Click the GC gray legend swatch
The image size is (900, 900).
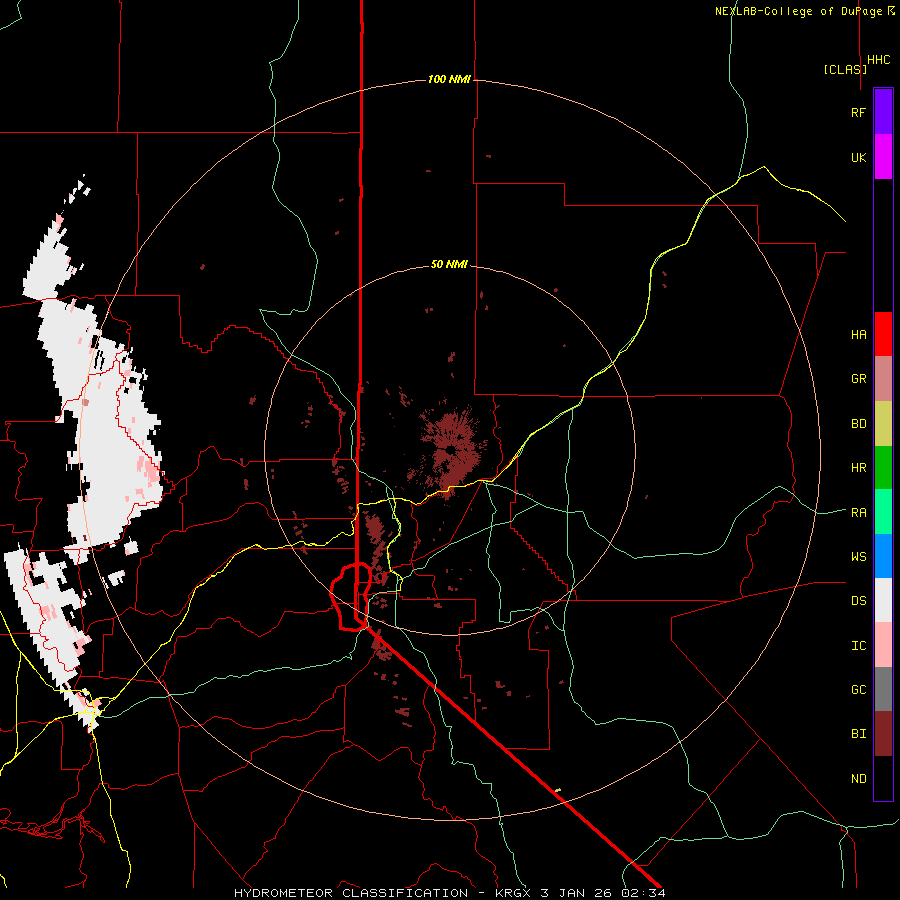click(883, 689)
